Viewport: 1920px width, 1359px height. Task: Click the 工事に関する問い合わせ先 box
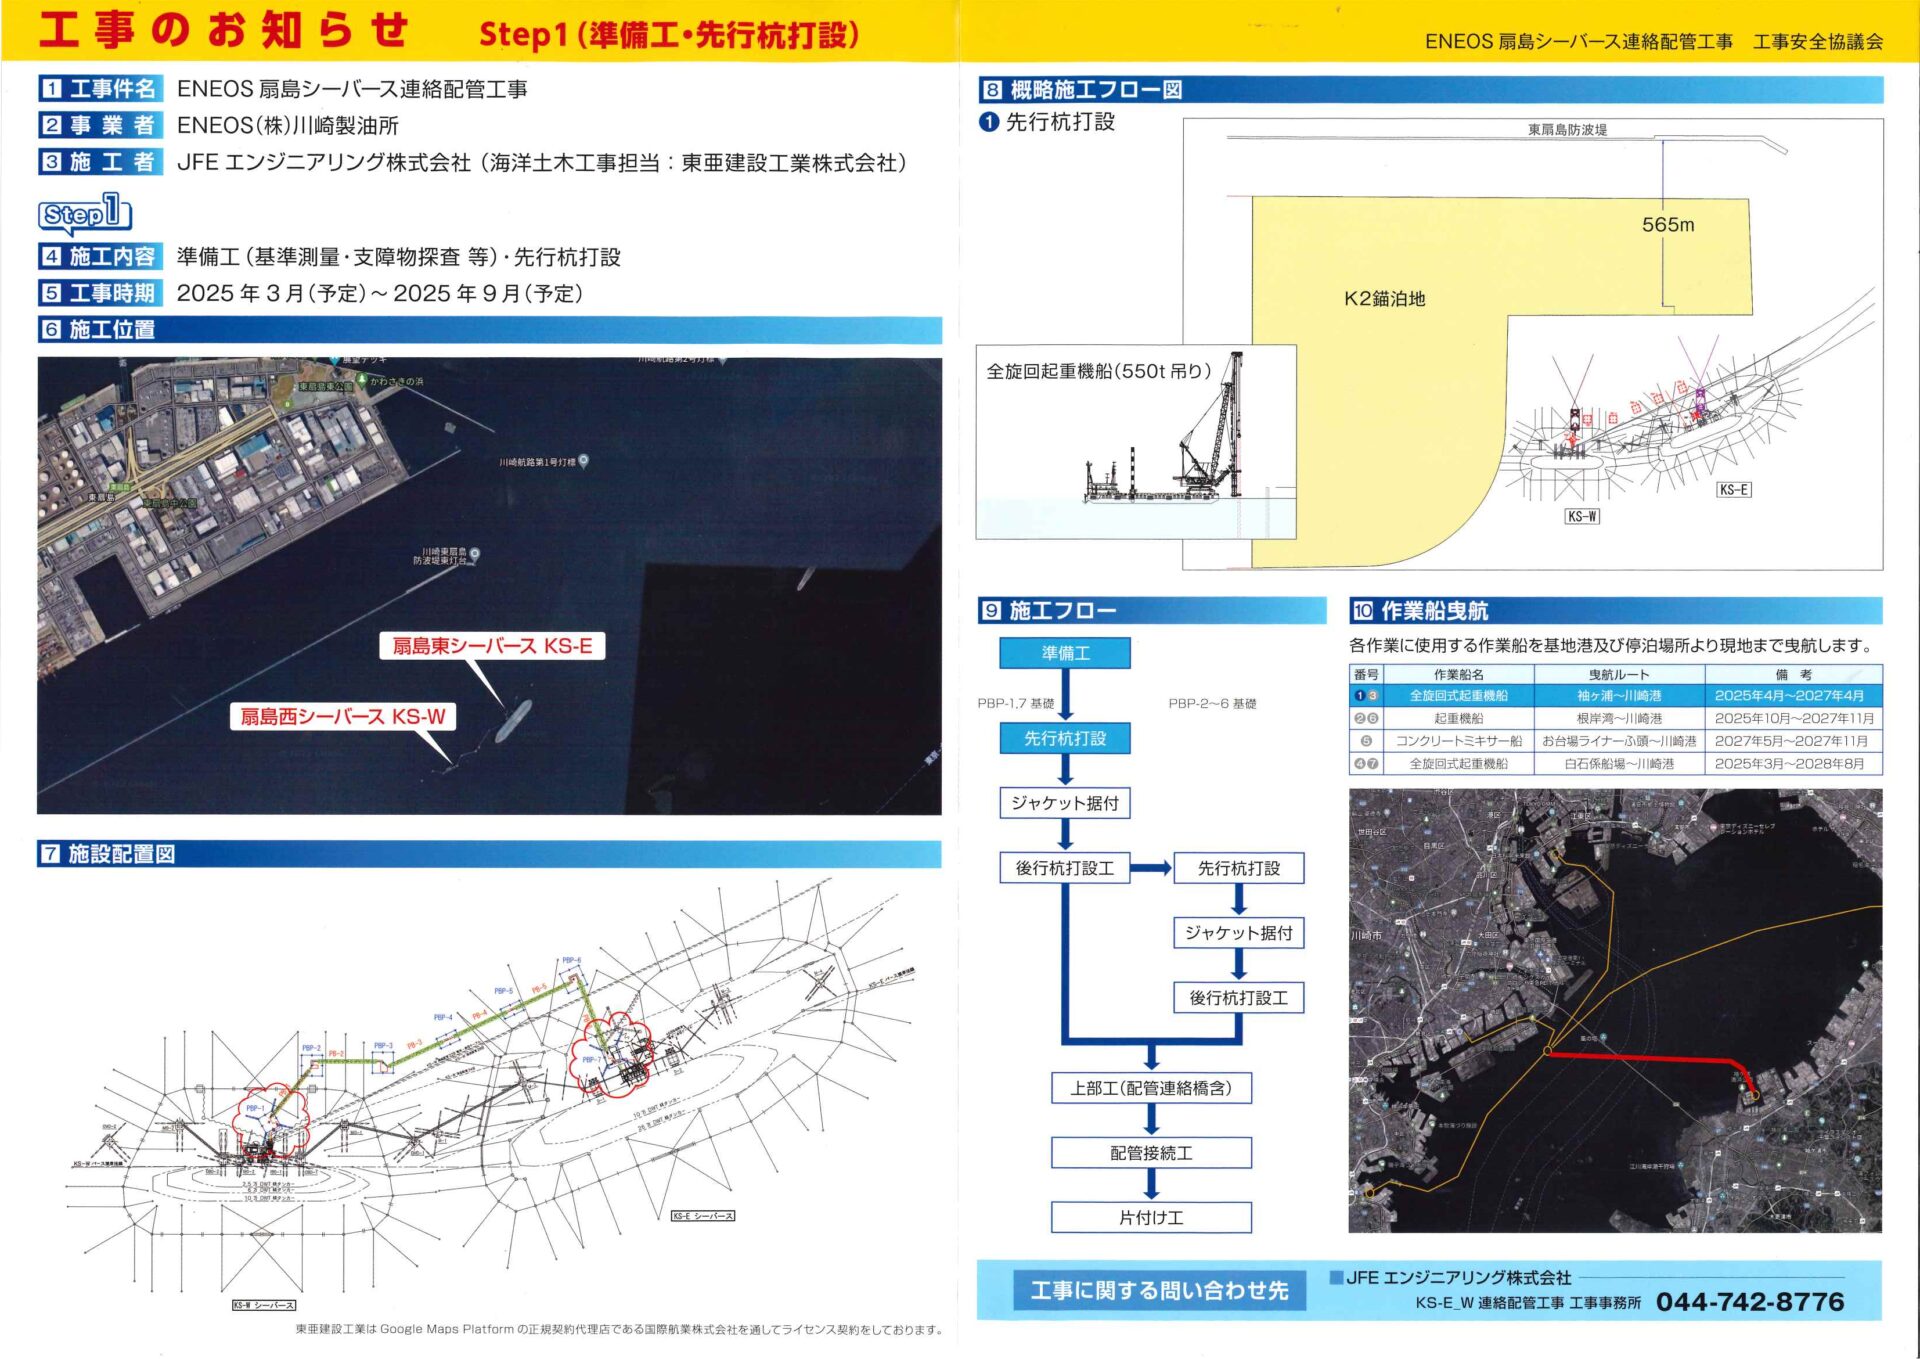[x=1159, y=1291]
